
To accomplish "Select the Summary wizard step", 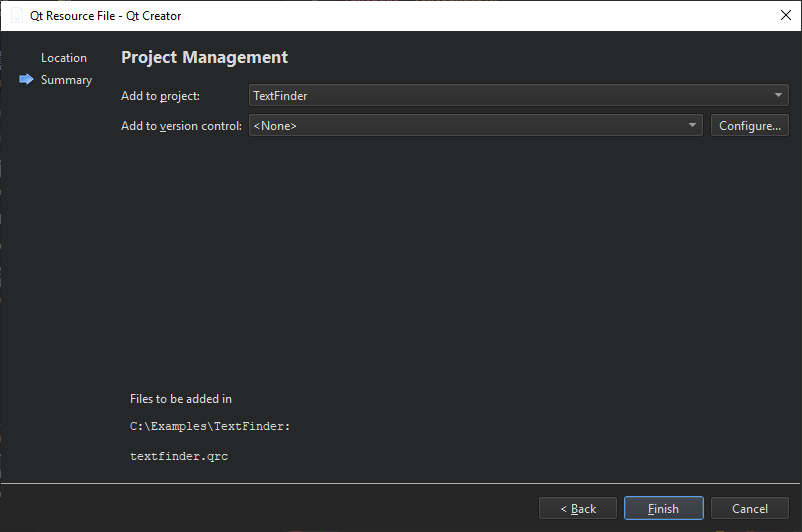I will [x=66, y=80].
